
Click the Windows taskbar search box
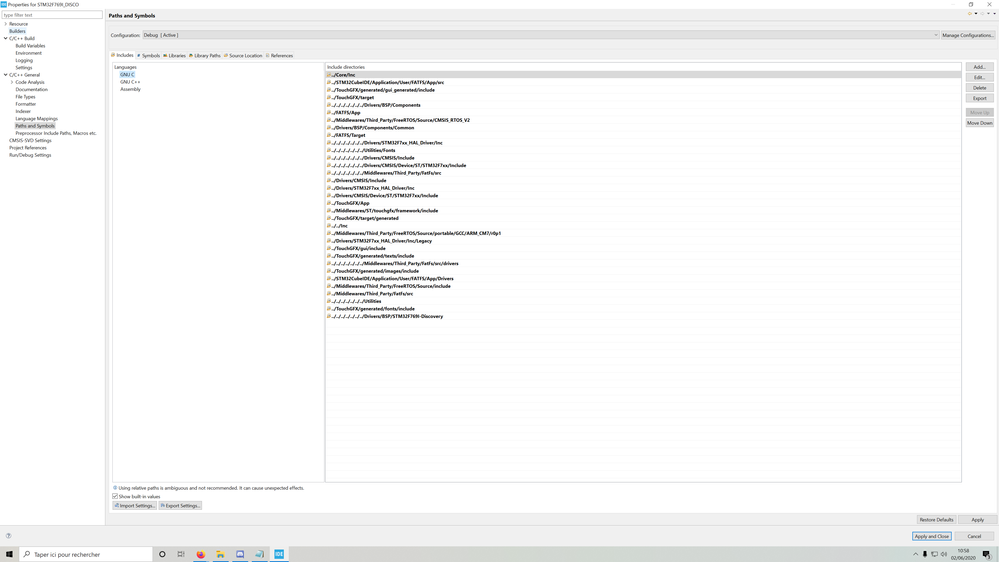[x=86, y=554]
